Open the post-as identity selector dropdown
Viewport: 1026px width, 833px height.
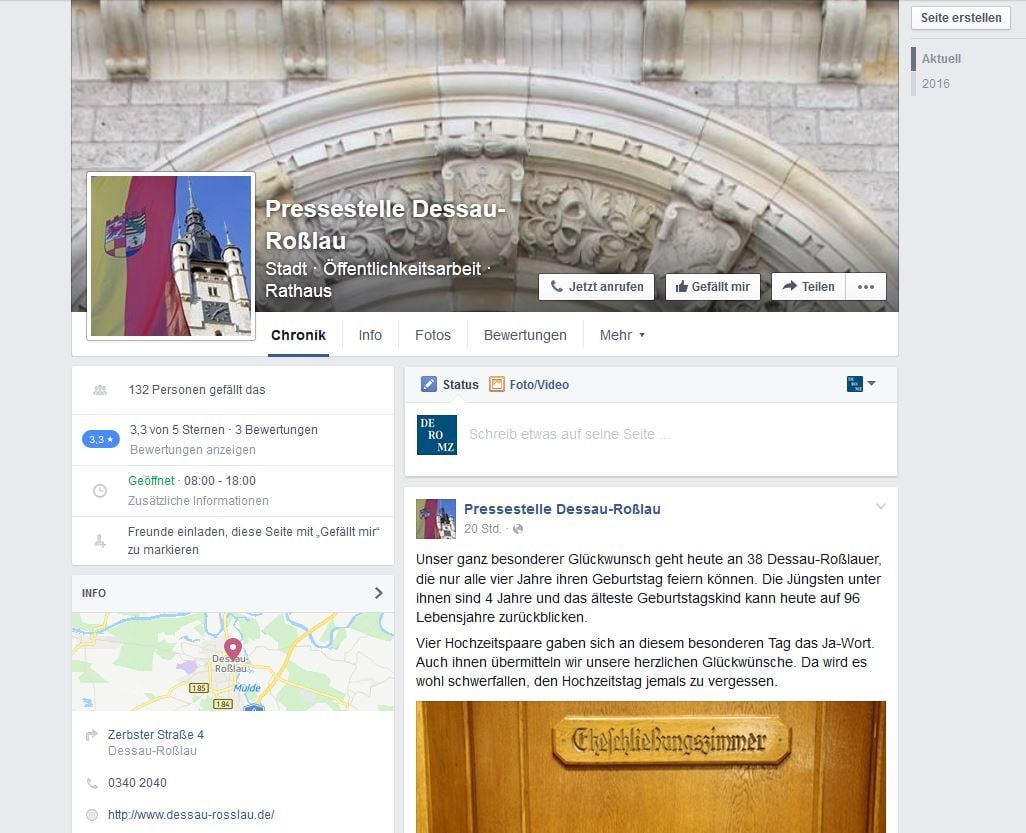(x=860, y=383)
